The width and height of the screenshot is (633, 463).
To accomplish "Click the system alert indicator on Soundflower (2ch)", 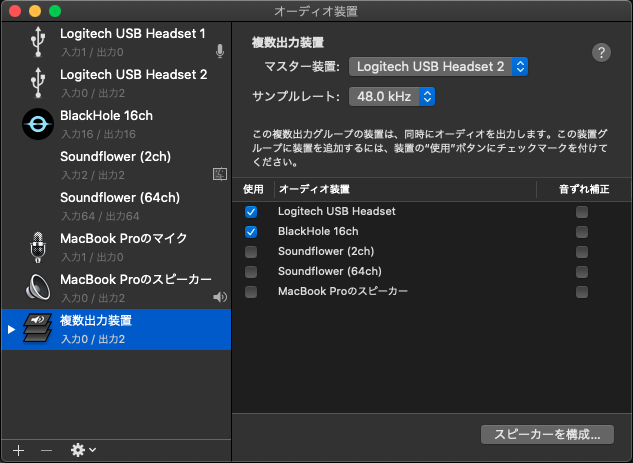I will pyautogui.click(x=220, y=174).
